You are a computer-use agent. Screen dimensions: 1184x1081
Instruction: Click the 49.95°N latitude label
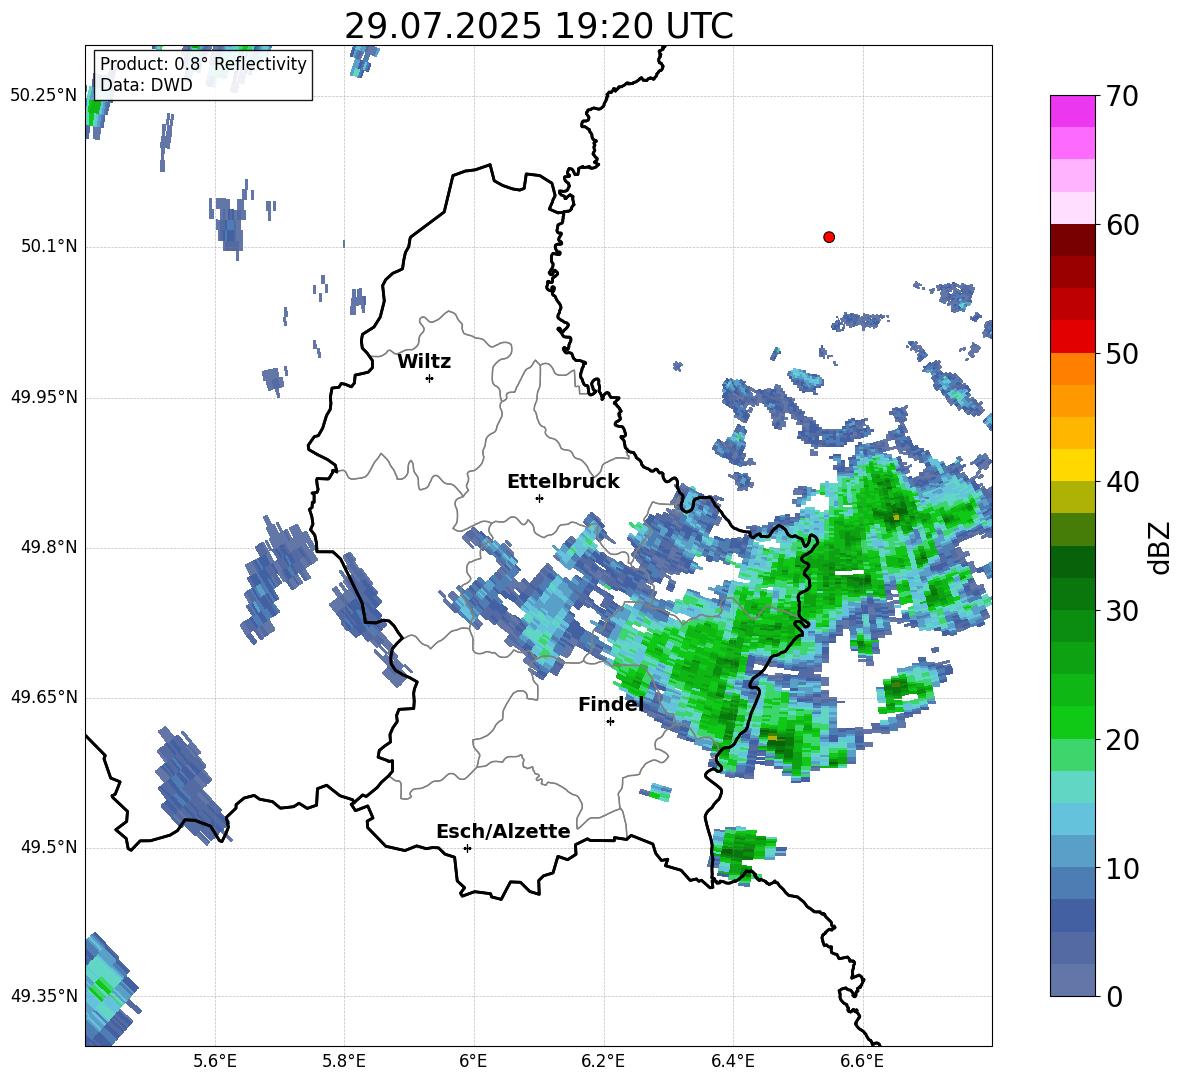point(44,397)
